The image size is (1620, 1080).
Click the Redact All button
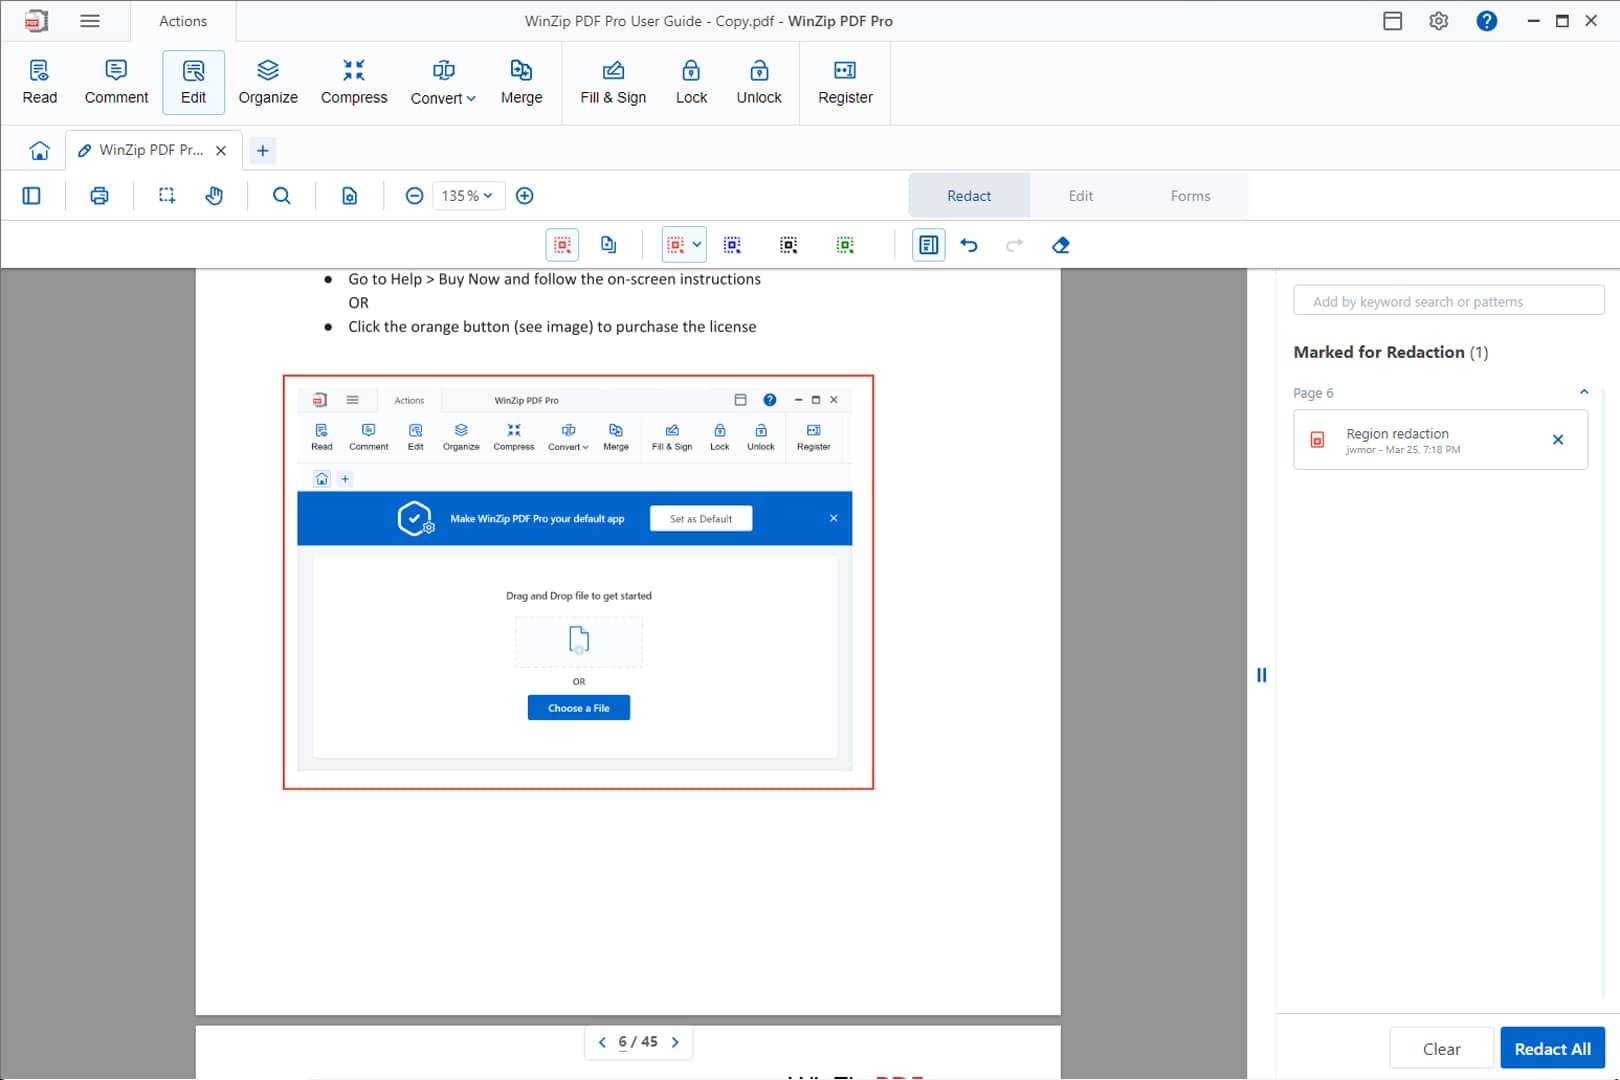click(1552, 1049)
